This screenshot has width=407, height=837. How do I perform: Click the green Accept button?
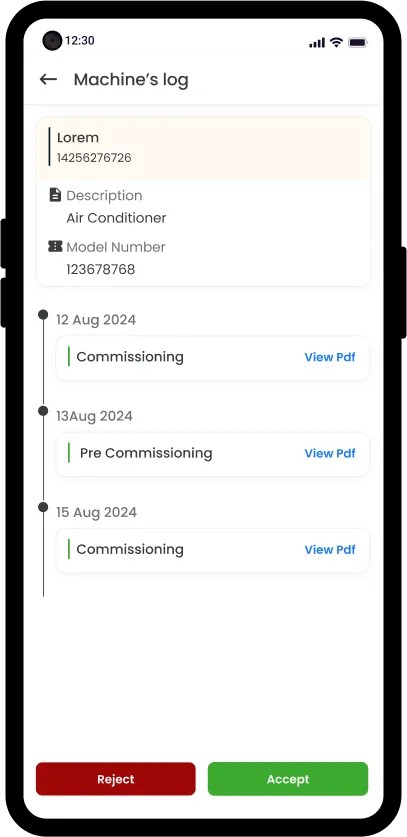click(x=288, y=779)
